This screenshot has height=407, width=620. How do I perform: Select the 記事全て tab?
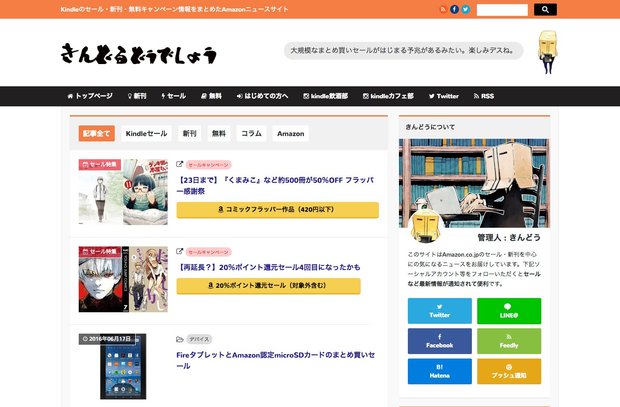[96, 134]
